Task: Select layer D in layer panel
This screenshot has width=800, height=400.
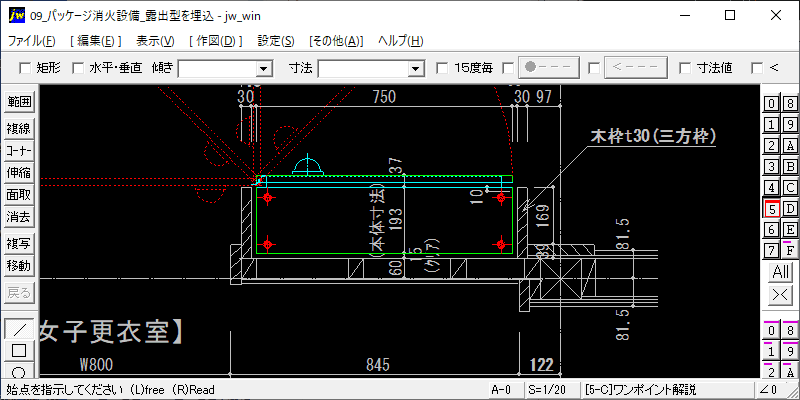Action: pyautogui.click(x=789, y=208)
